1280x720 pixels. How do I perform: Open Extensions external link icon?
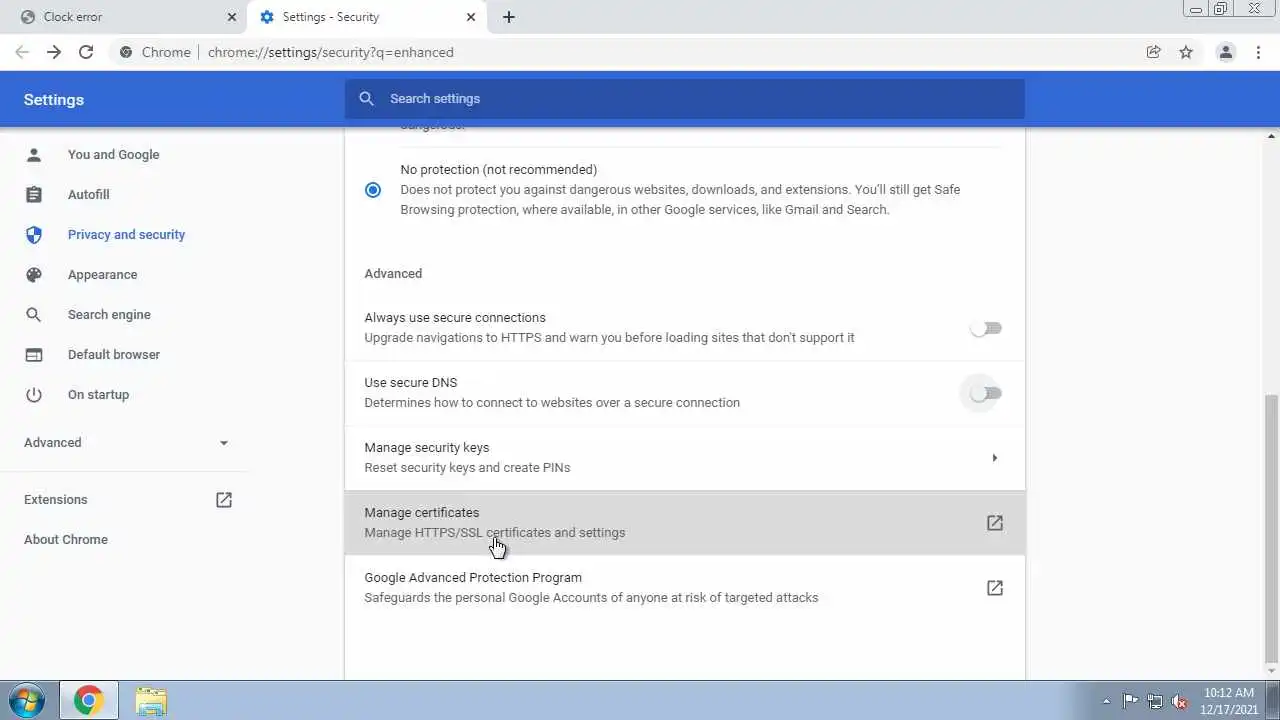point(224,499)
